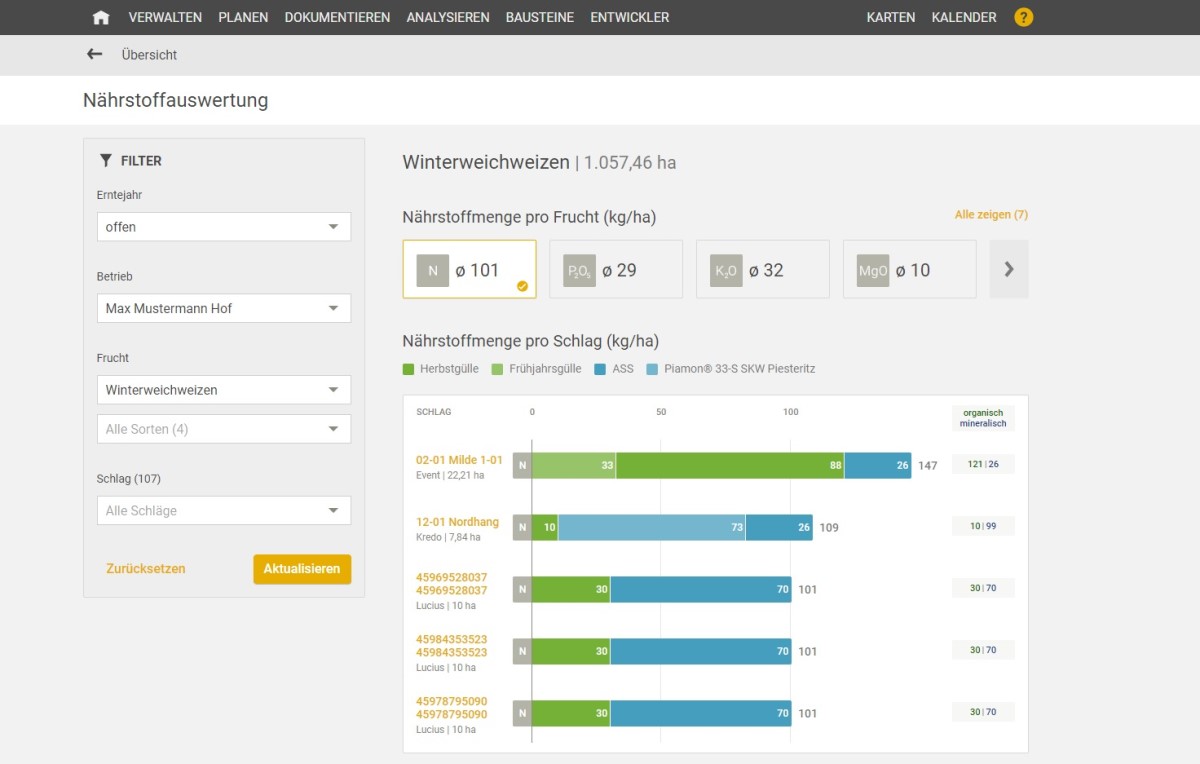Click the 33 bar segment of 02-01 Milde
1200x764 pixels.
574,465
